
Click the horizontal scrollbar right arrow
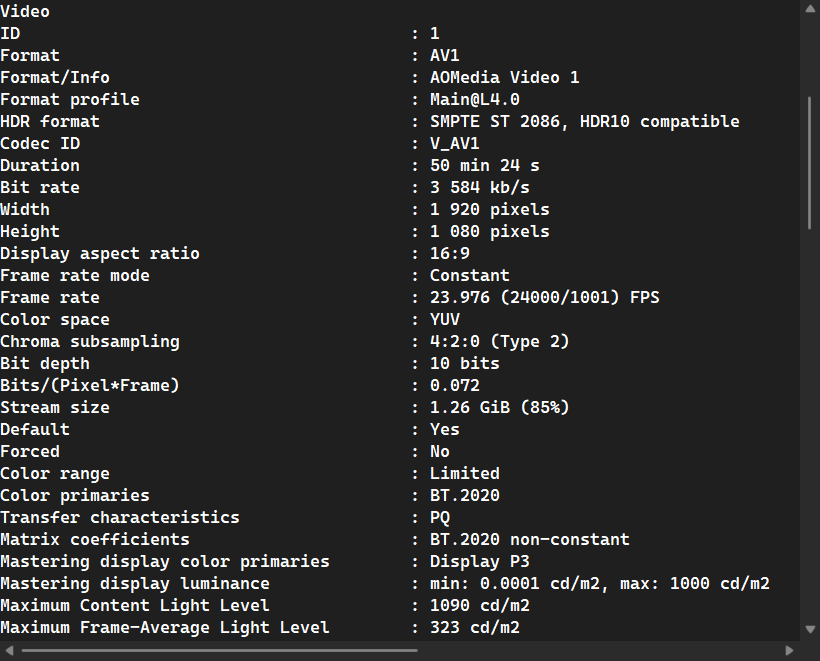(790, 651)
